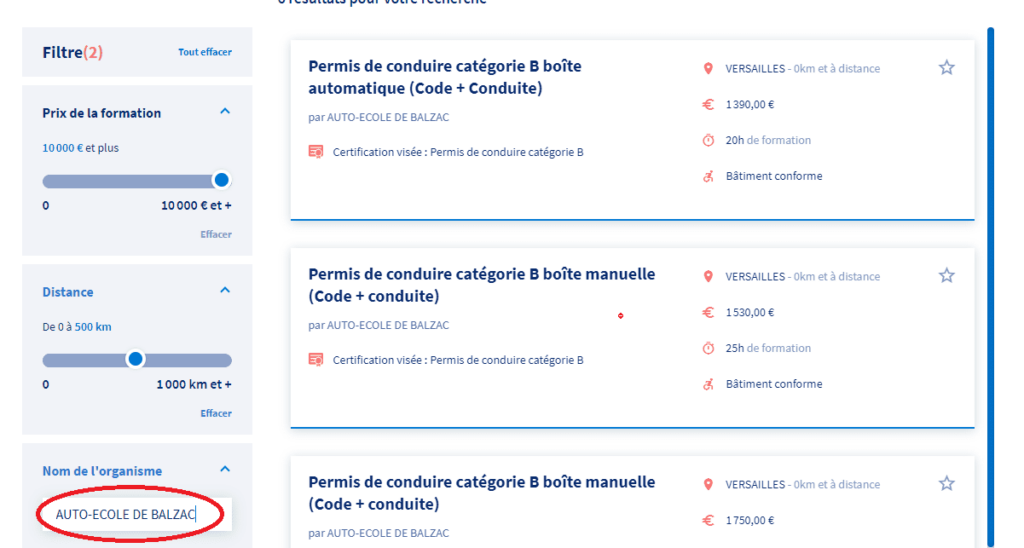Click the price slider handle
Viewport: 1024px width, 548px height.
[x=221, y=180]
